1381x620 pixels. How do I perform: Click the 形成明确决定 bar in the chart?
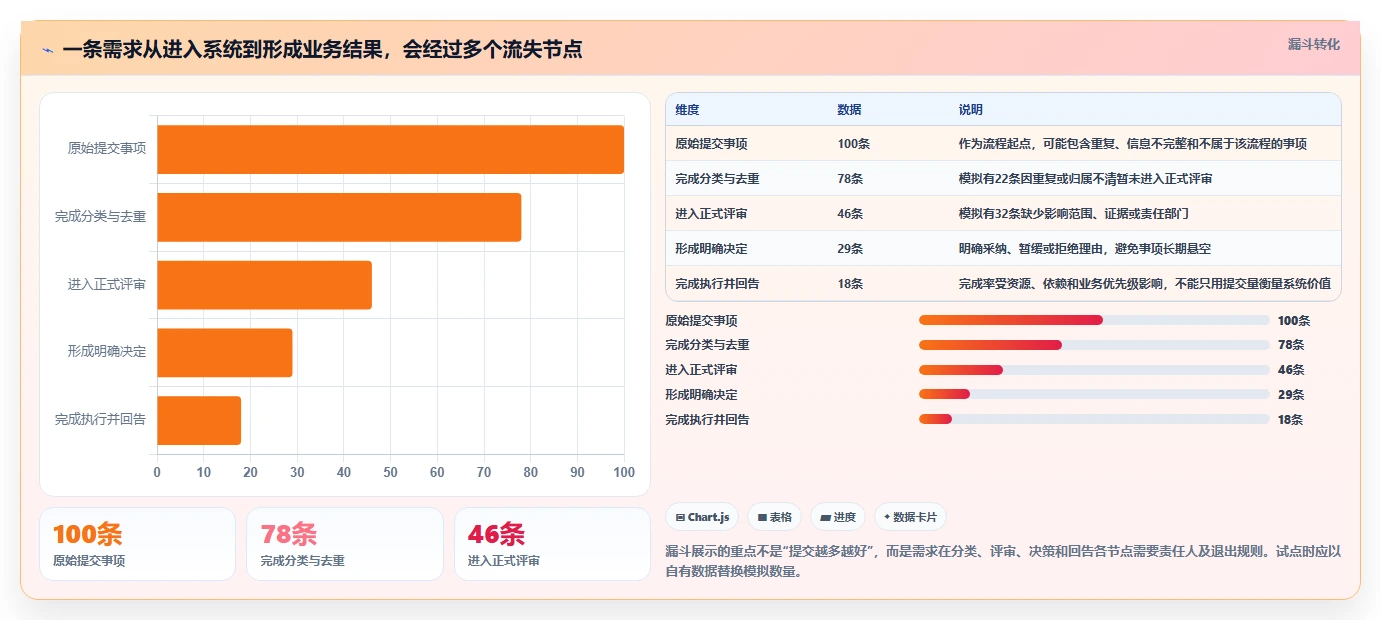(x=224, y=352)
